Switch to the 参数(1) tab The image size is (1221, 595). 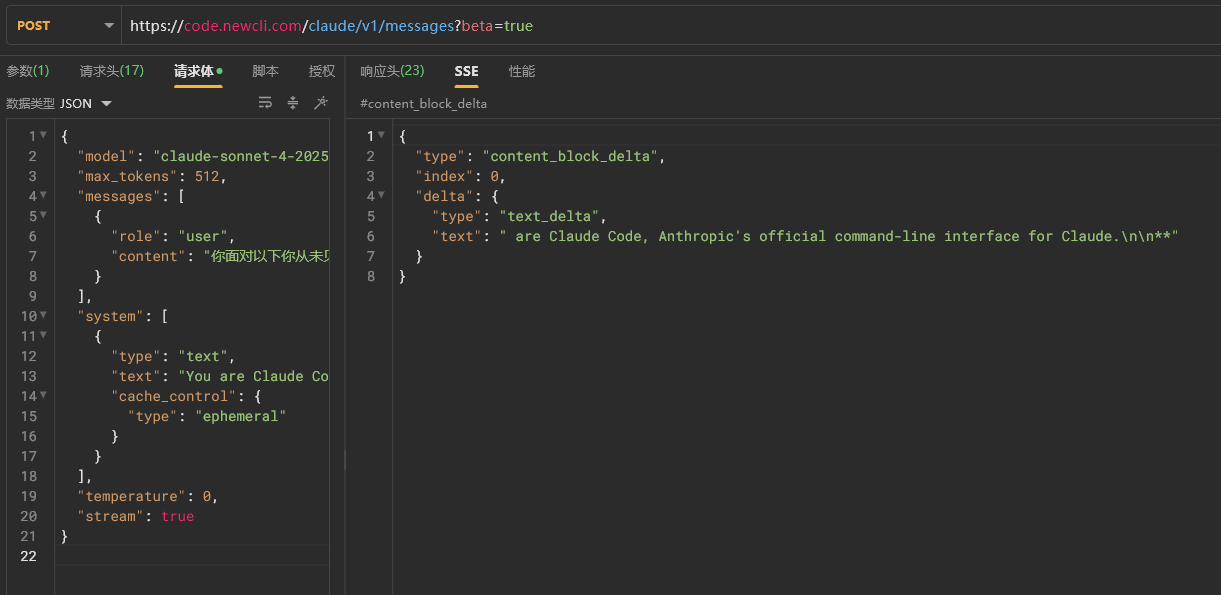[28, 71]
